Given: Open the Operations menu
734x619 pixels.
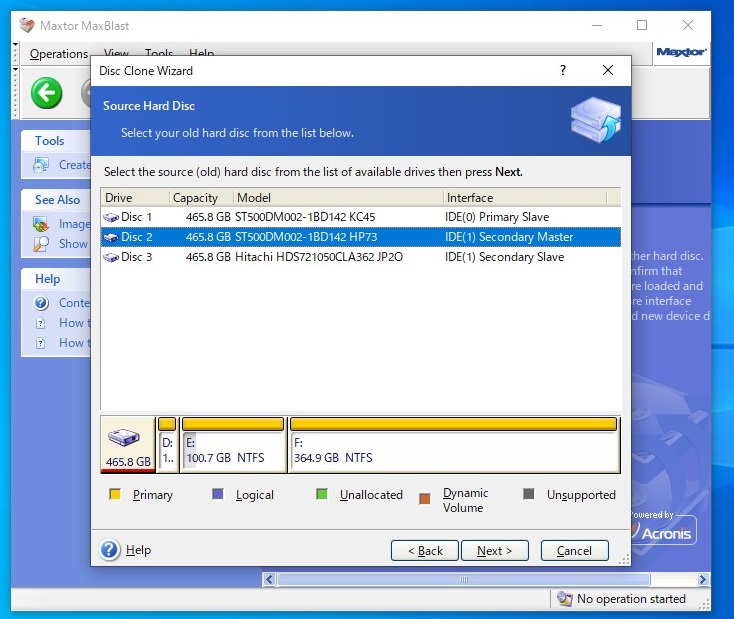Looking at the screenshot, I should click(x=59, y=54).
